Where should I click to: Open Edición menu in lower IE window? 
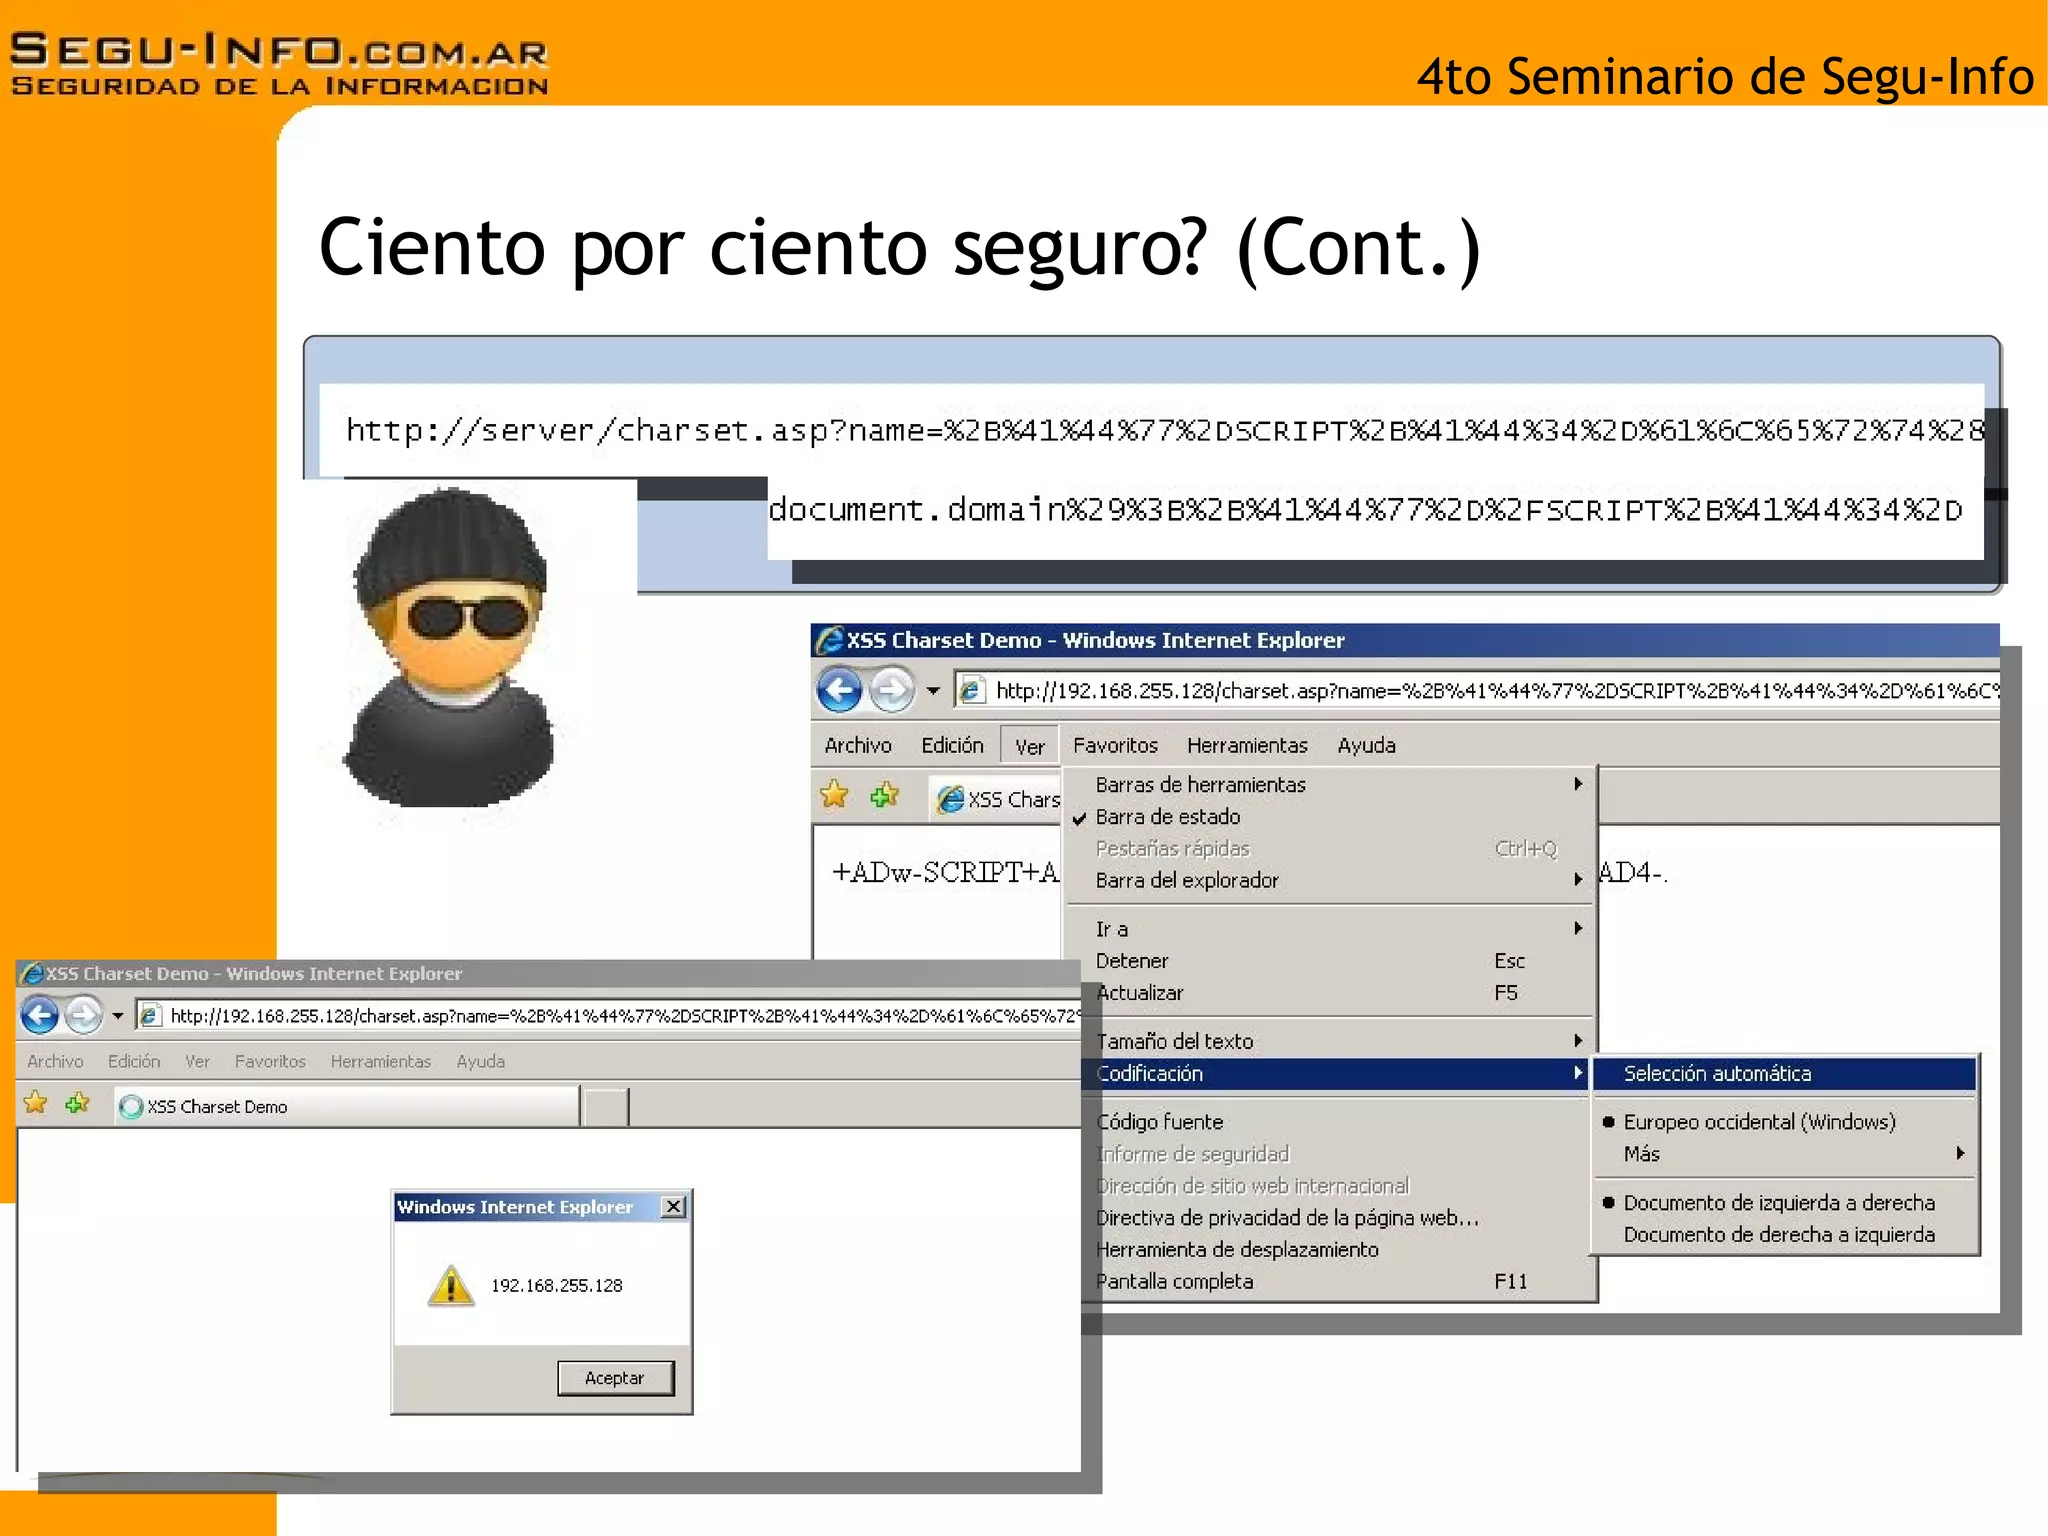click(x=134, y=1061)
